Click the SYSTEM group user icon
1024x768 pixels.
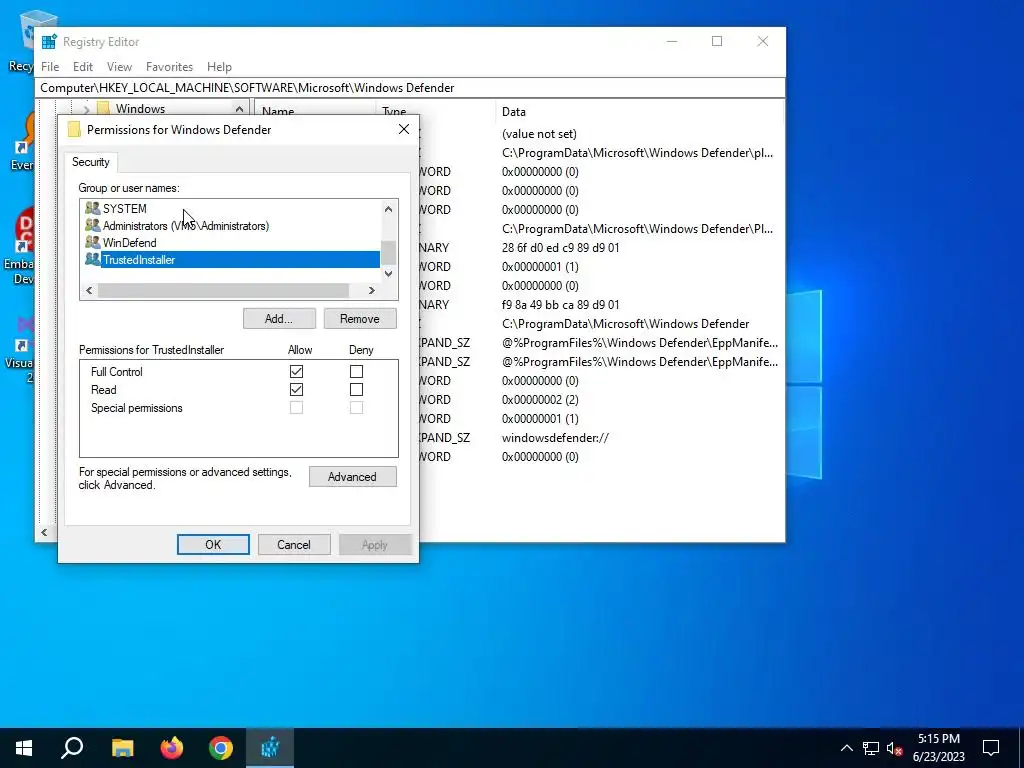(93, 208)
